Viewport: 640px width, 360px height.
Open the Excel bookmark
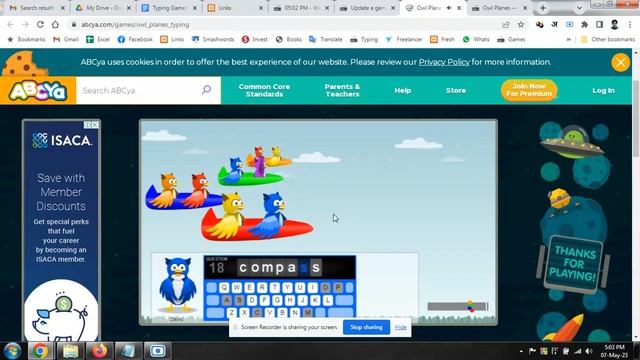[98, 39]
